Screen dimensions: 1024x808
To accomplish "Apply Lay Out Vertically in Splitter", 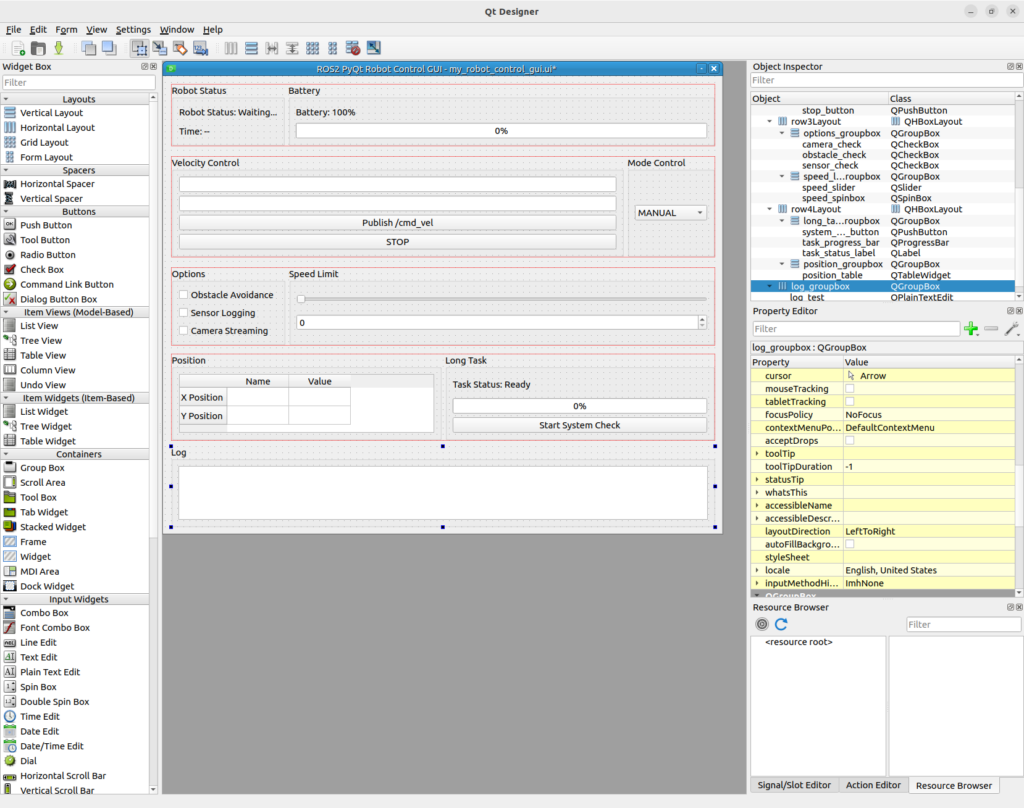I will pyautogui.click(x=292, y=48).
